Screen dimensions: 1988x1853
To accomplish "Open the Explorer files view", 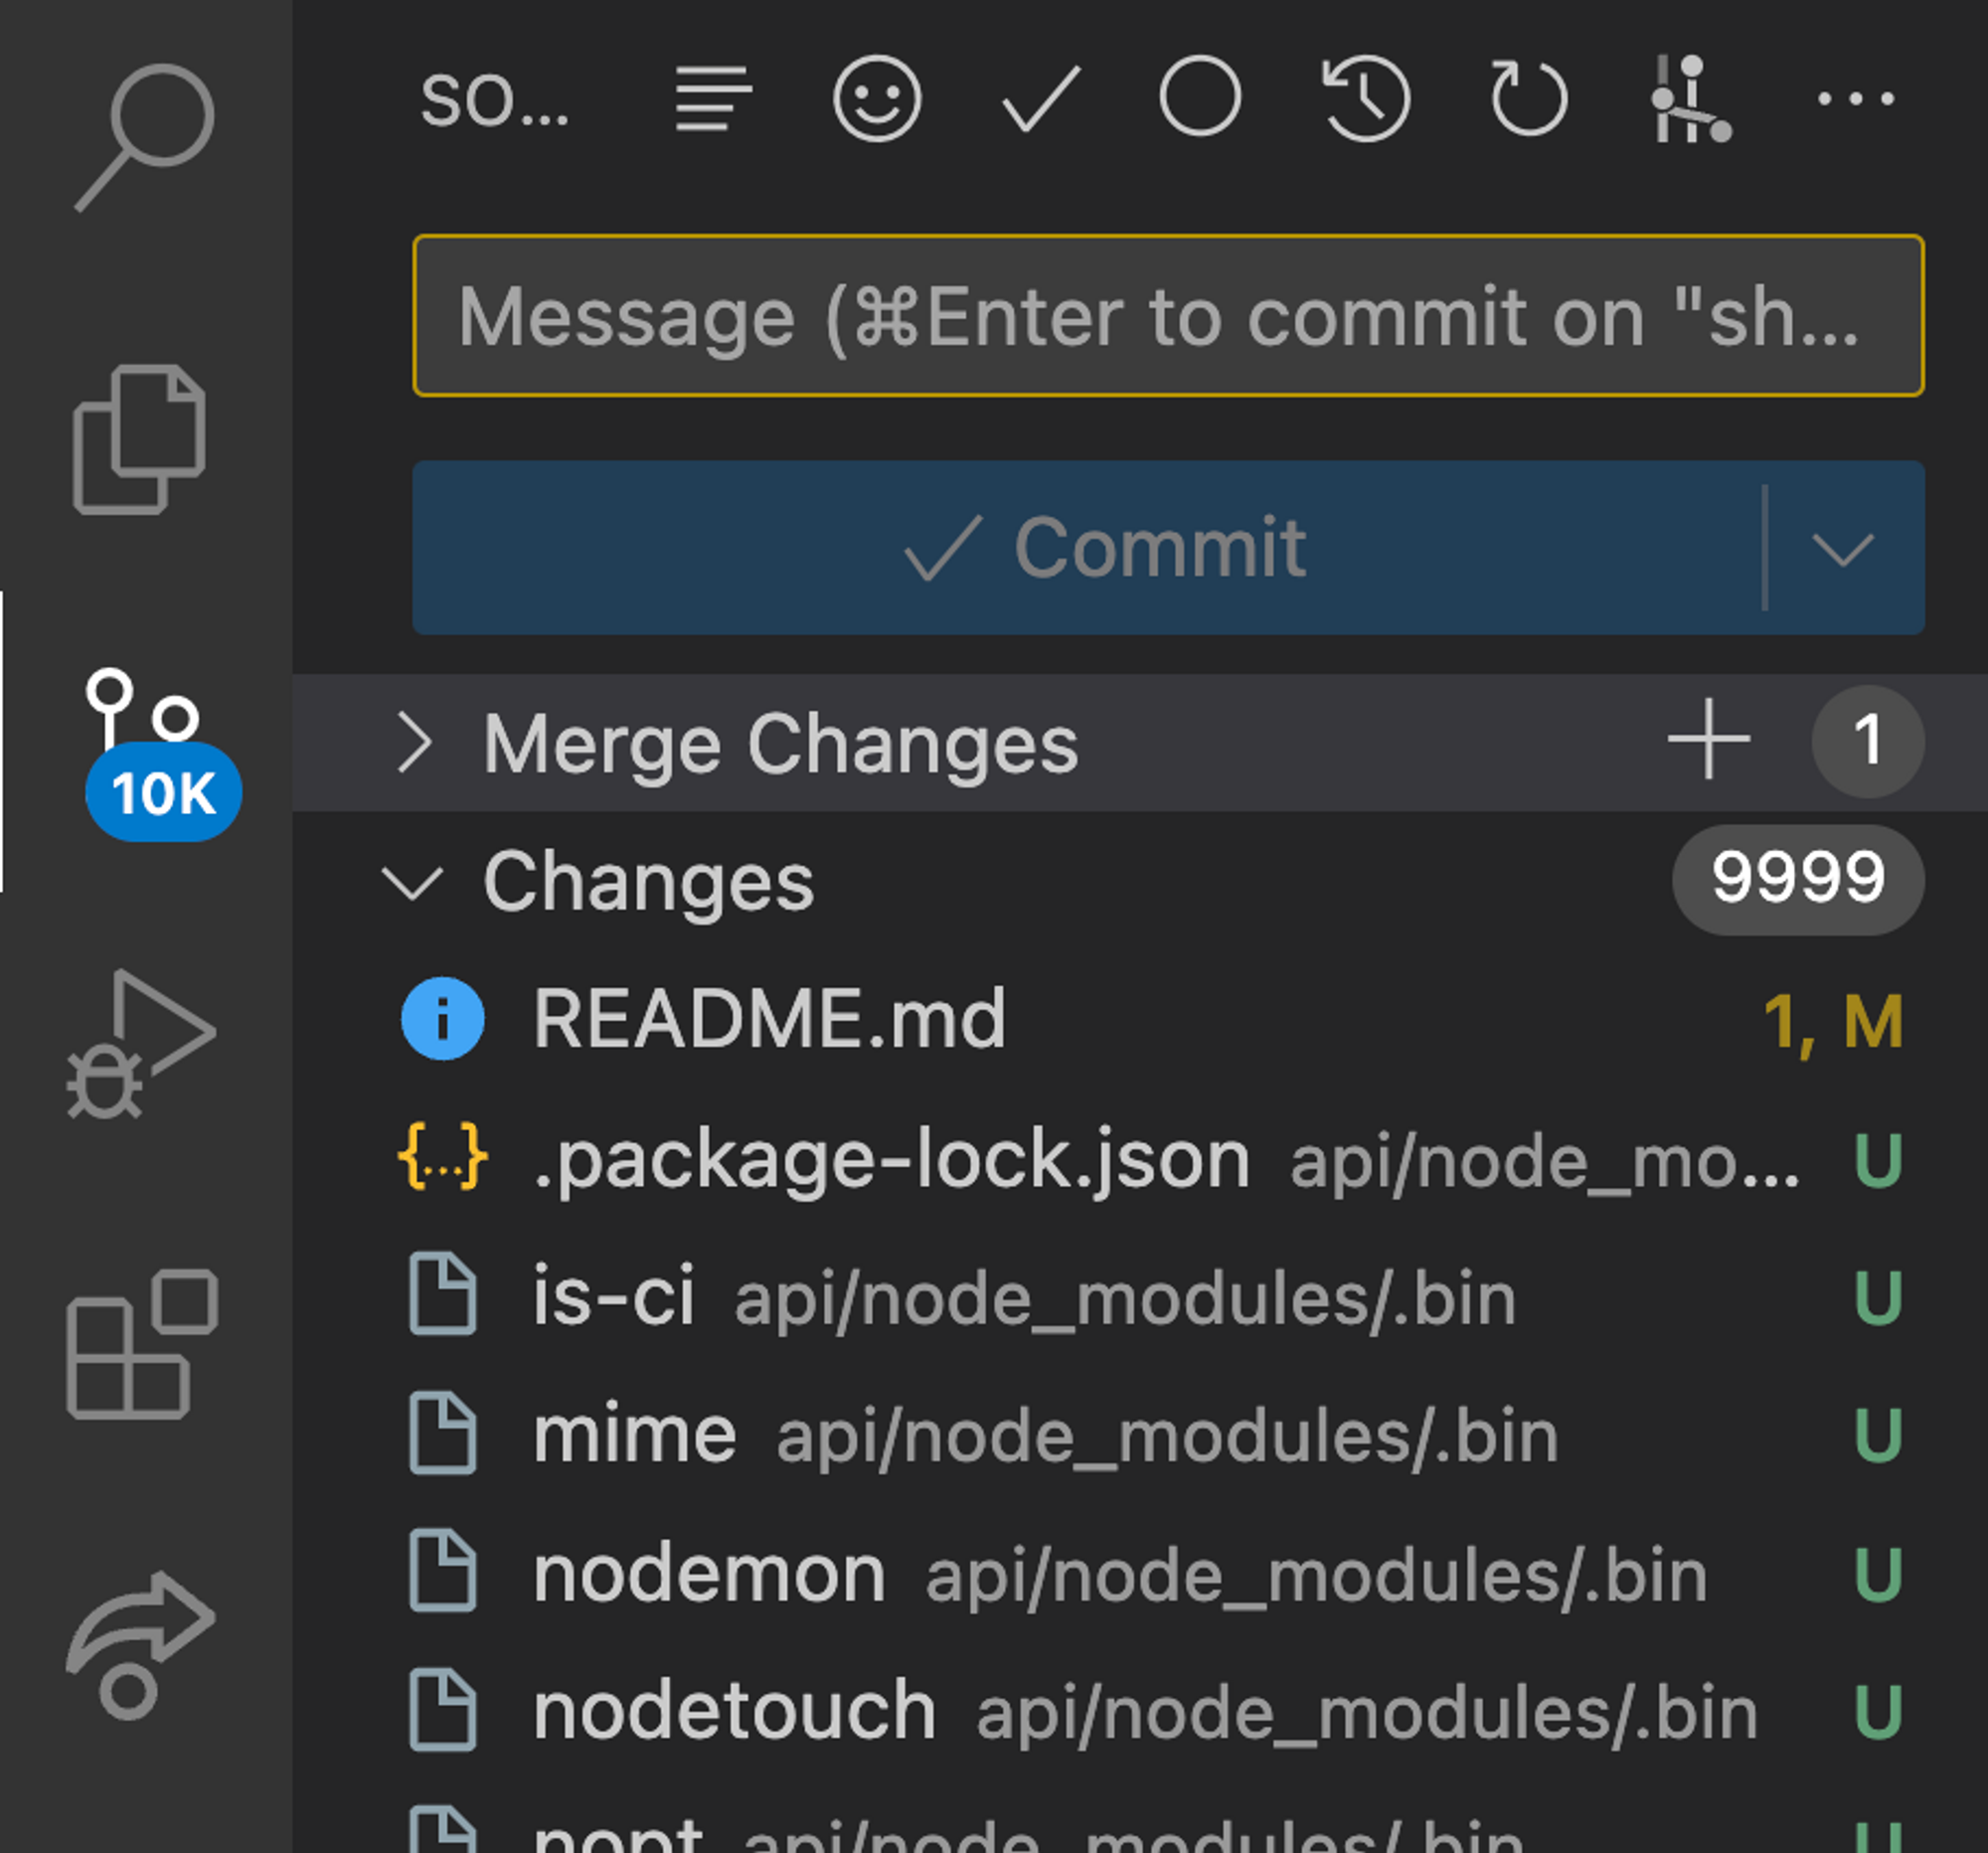I will 140,439.
